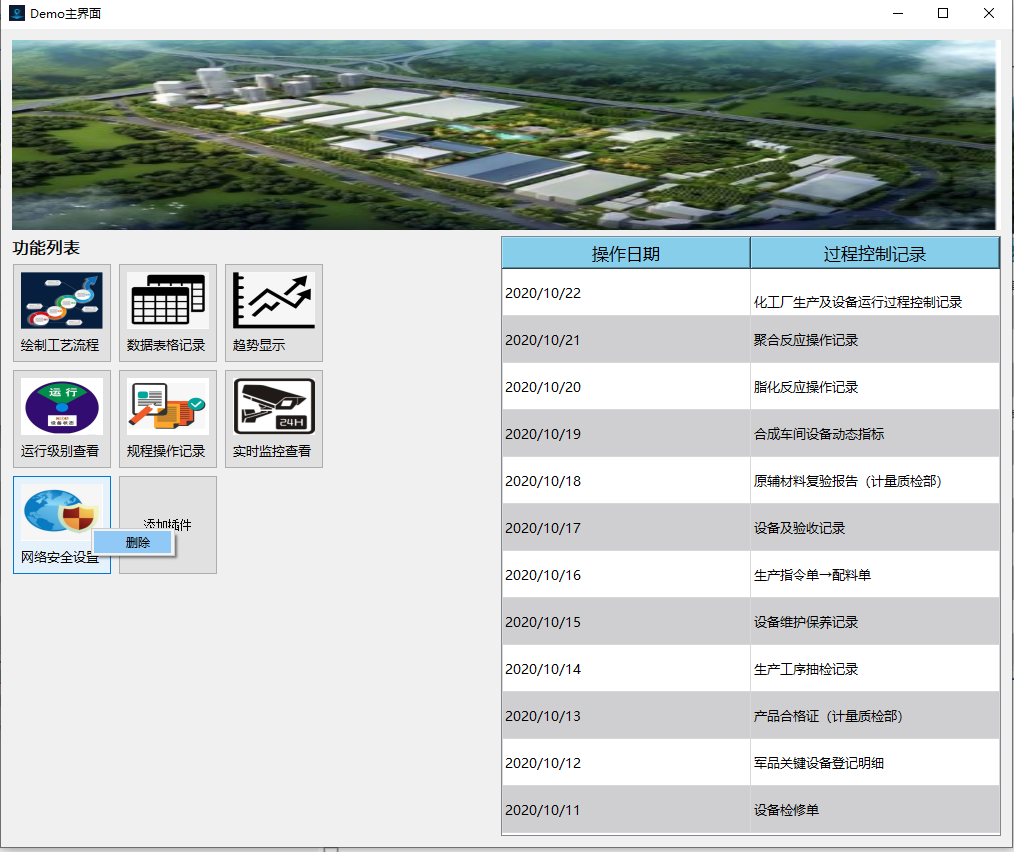Select date cell 2020/10/18

pos(626,481)
